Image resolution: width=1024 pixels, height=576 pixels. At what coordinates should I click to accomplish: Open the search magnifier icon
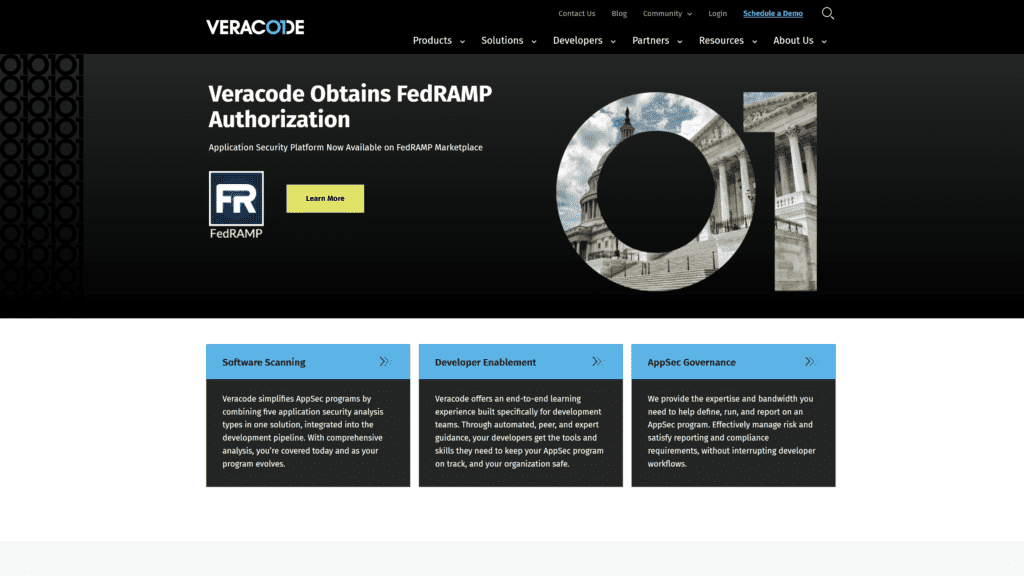(827, 13)
